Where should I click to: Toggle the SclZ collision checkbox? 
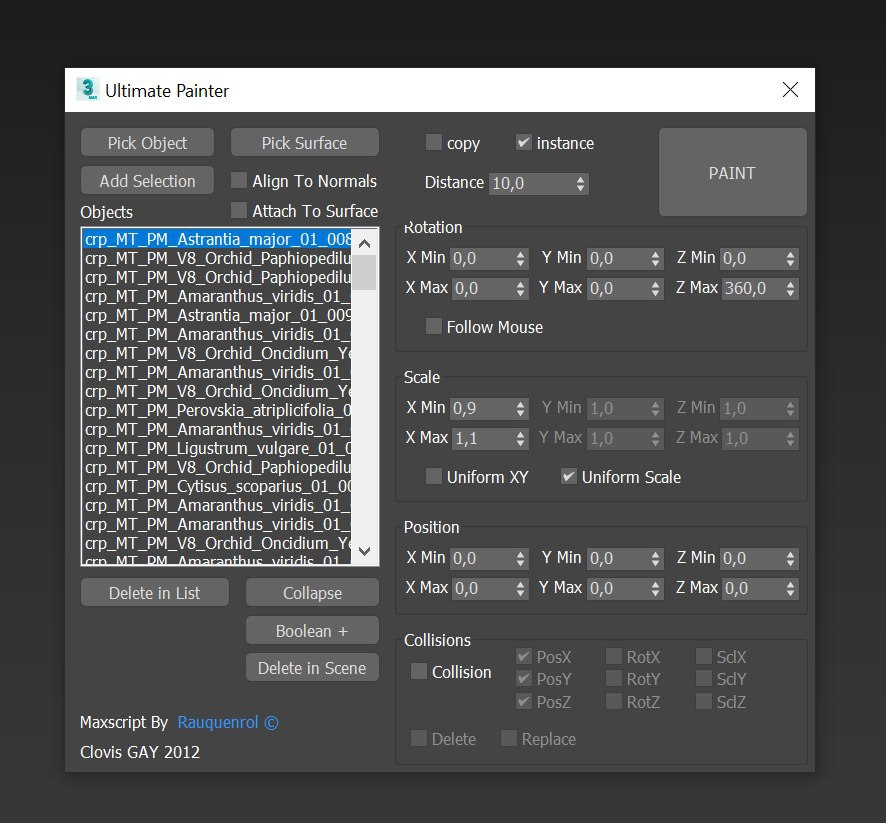pyautogui.click(x=703, y=702)
